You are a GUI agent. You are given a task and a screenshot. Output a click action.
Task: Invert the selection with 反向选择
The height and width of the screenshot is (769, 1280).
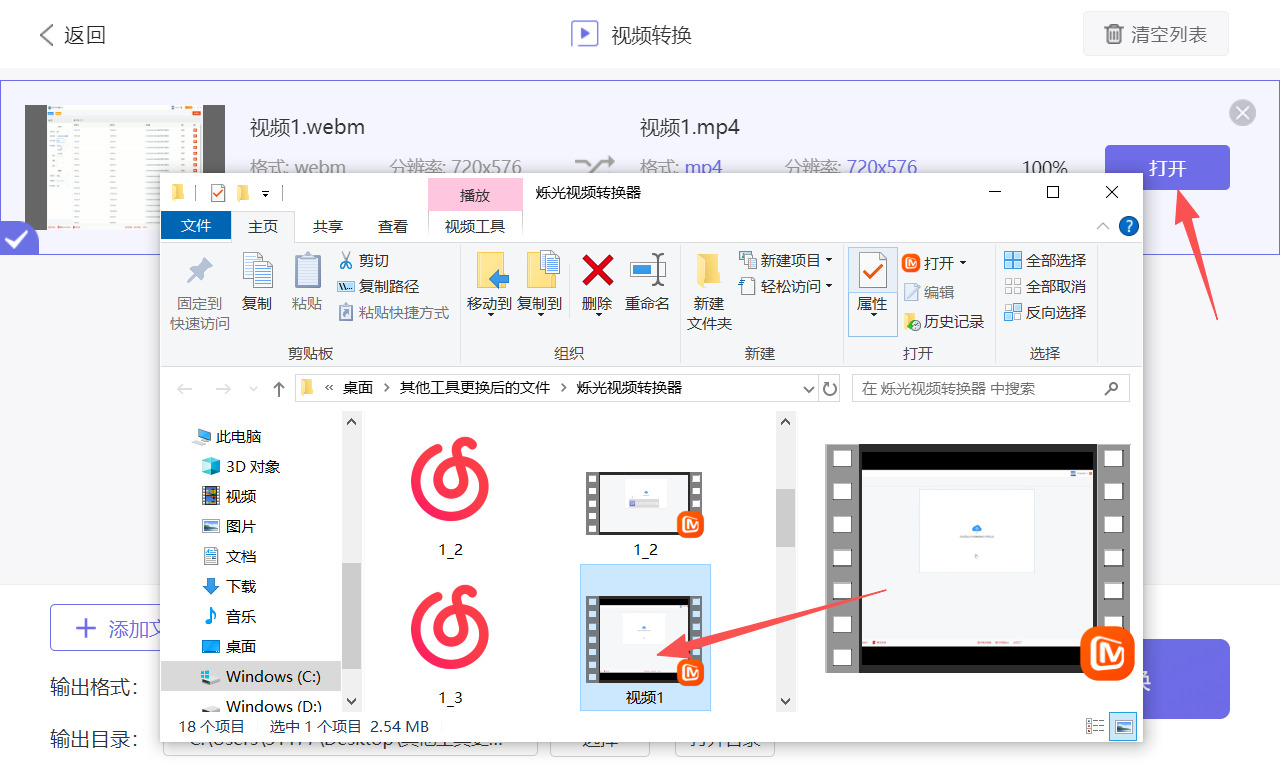1045,312
